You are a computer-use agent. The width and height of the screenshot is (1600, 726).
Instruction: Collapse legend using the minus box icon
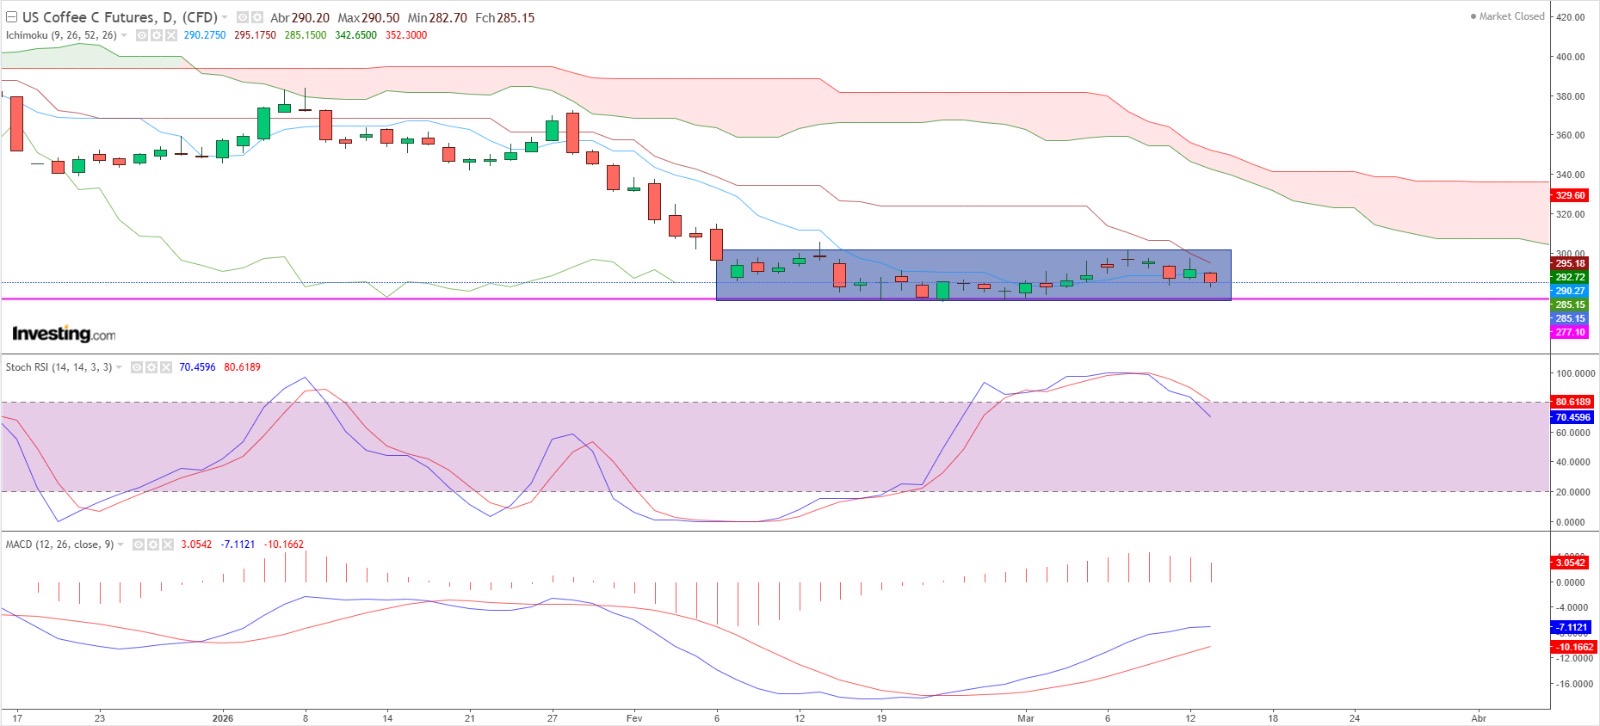tap(11, 17)
